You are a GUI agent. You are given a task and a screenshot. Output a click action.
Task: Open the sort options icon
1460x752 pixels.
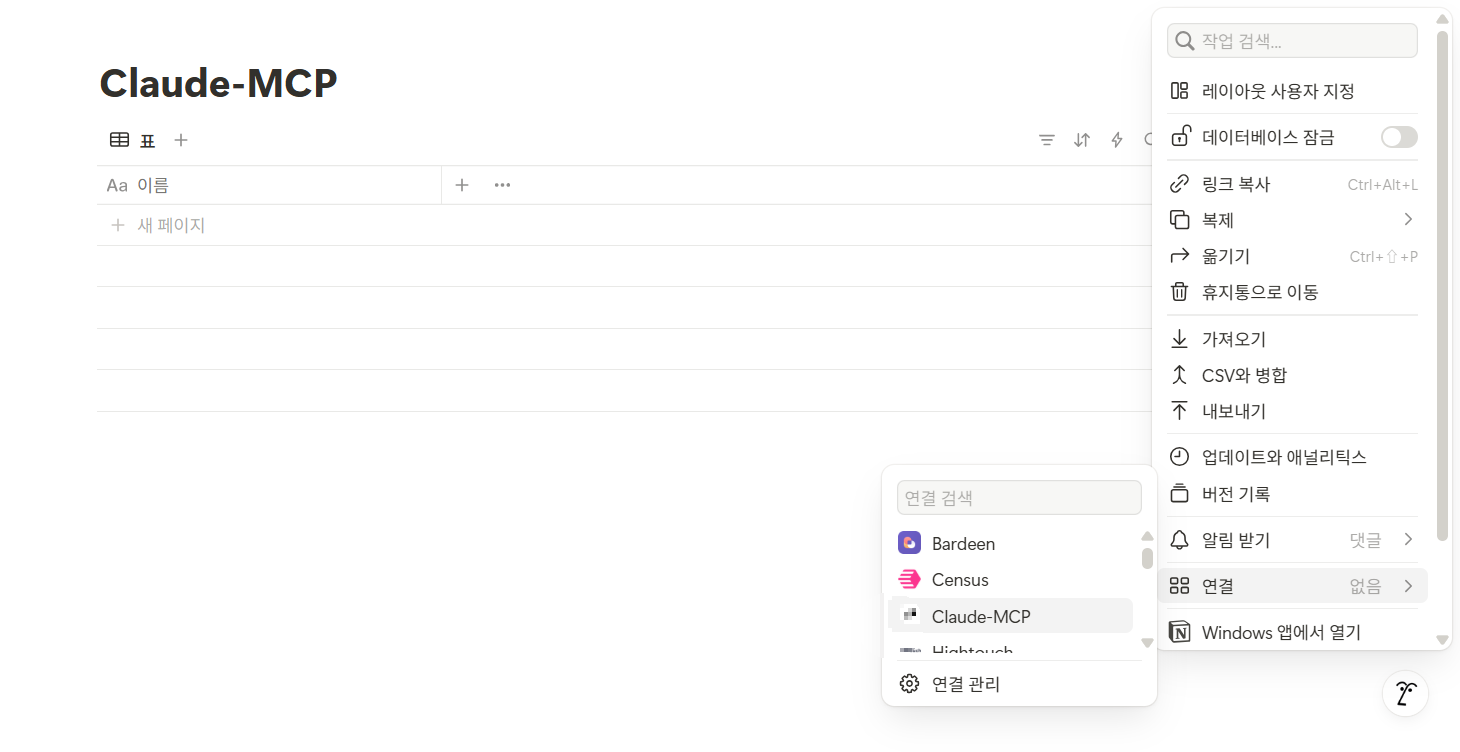point(1081,140)
